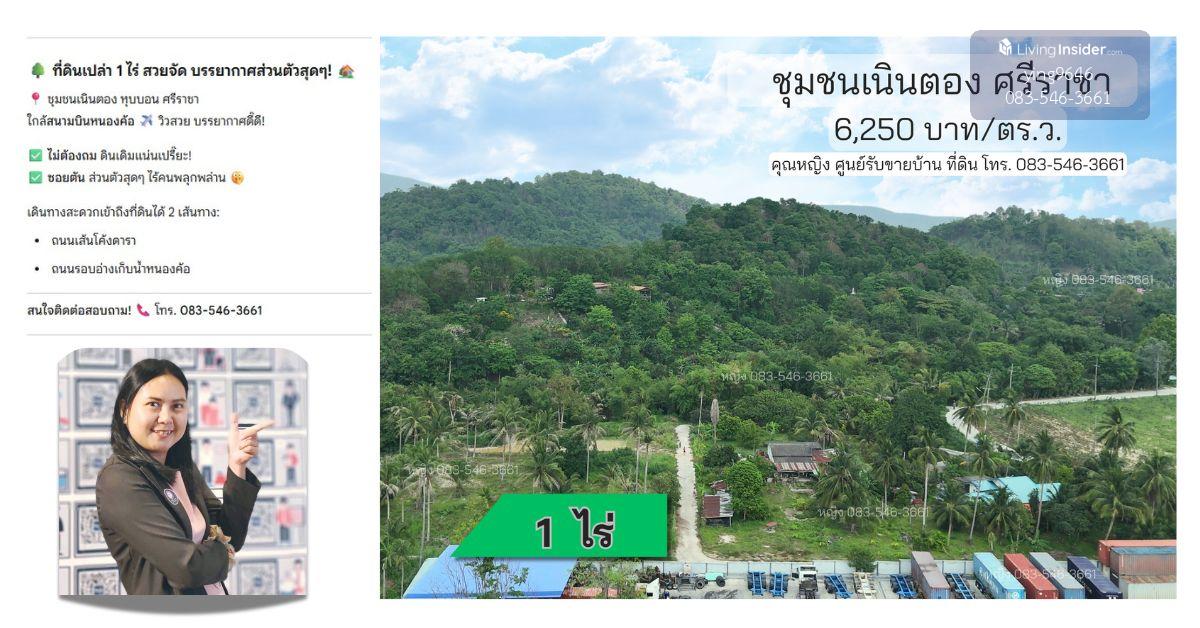Screen dimensions: 1200x628
Task: Click the red phone emoji beside โทร.
Action: click(142, 310)
